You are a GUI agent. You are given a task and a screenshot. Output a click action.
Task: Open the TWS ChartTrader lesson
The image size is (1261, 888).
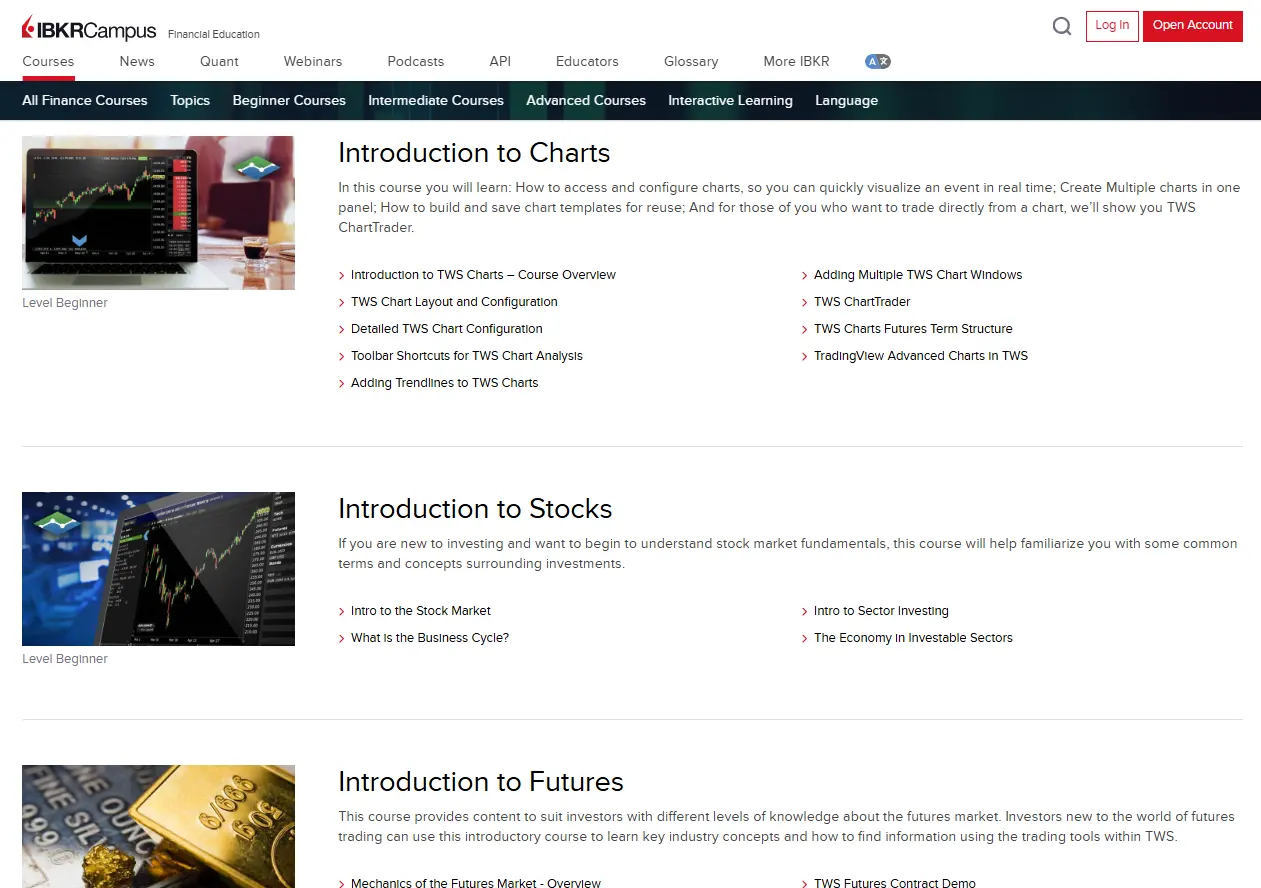tap(862, 302)
